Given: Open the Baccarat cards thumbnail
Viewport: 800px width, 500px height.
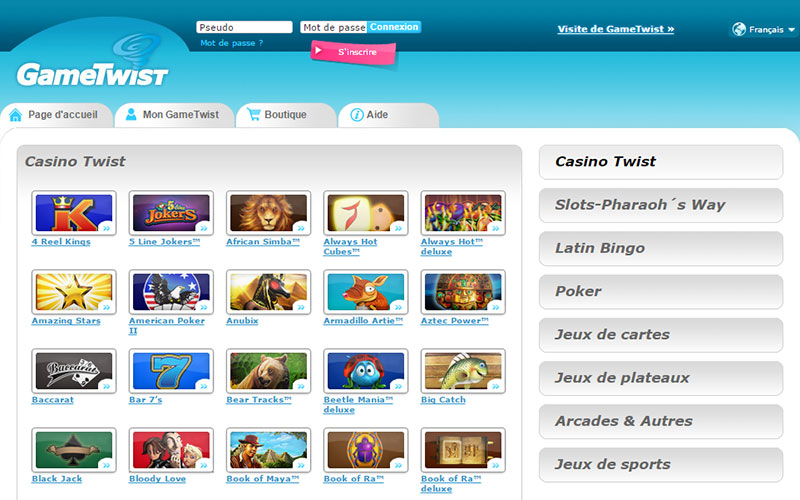Looking at the screenshot, I should [x=74, y=371].
